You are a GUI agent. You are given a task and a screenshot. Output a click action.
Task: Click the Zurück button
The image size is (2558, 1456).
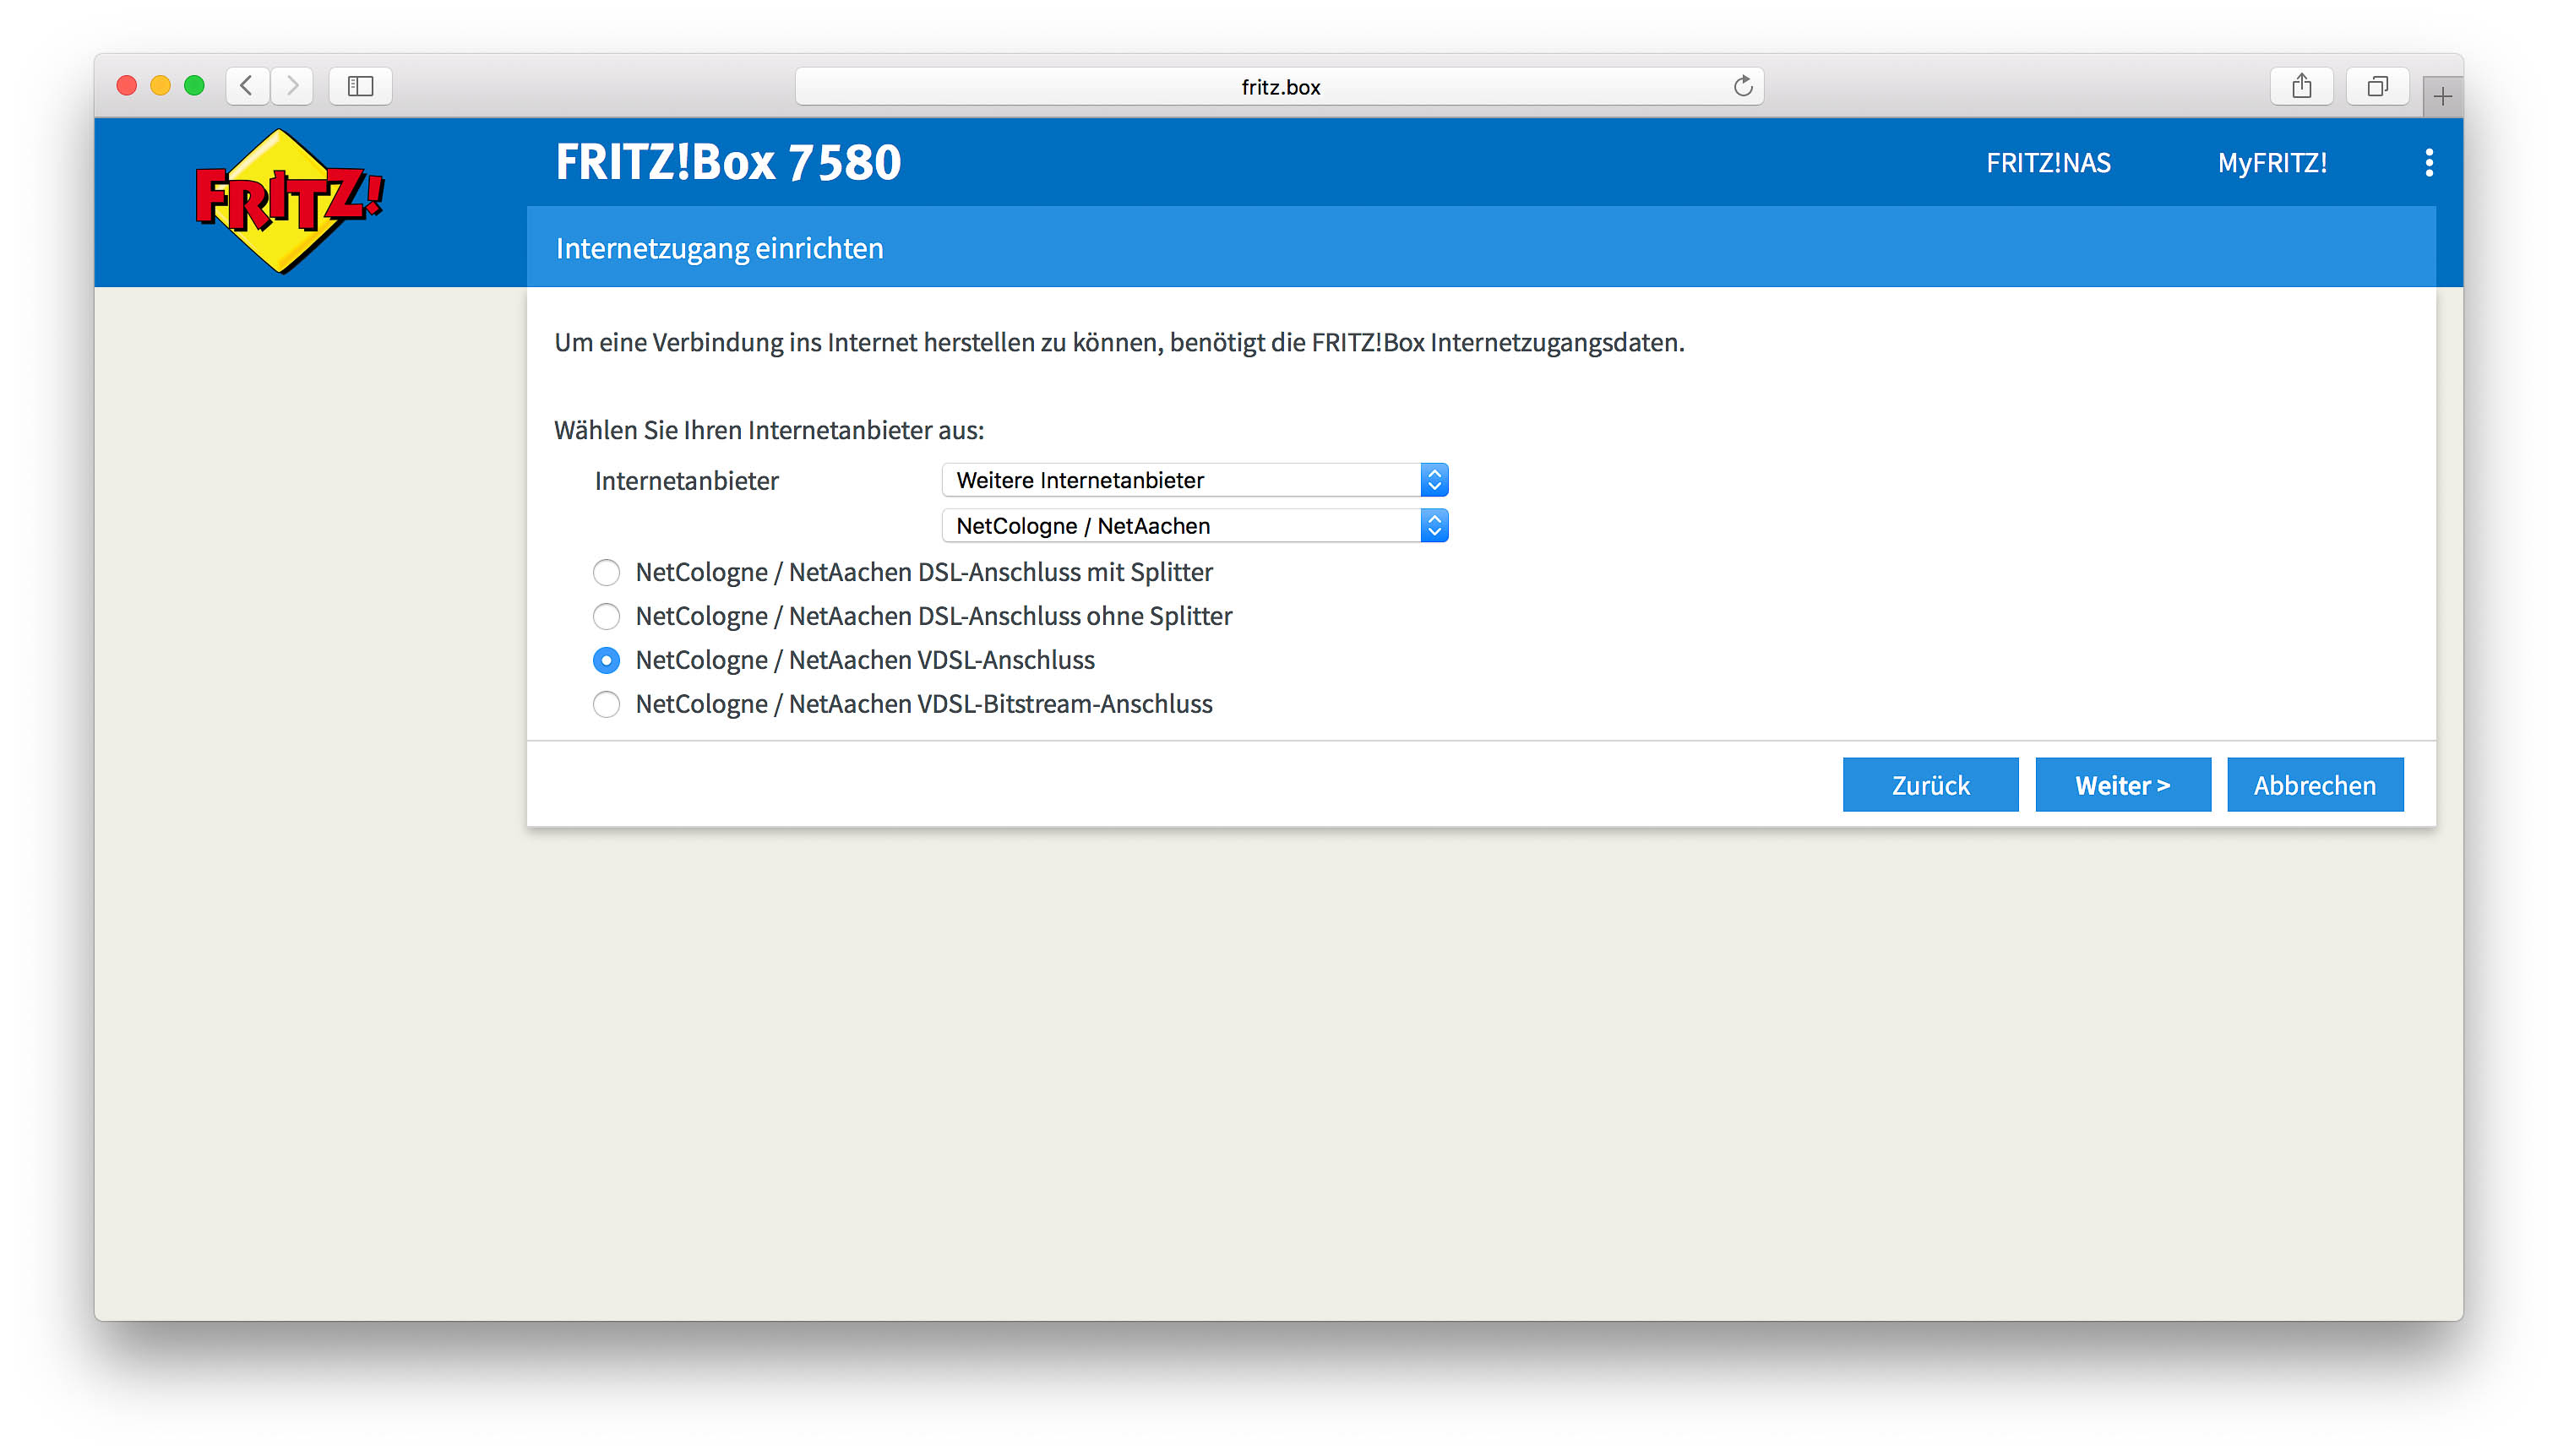coord(1930,785)
